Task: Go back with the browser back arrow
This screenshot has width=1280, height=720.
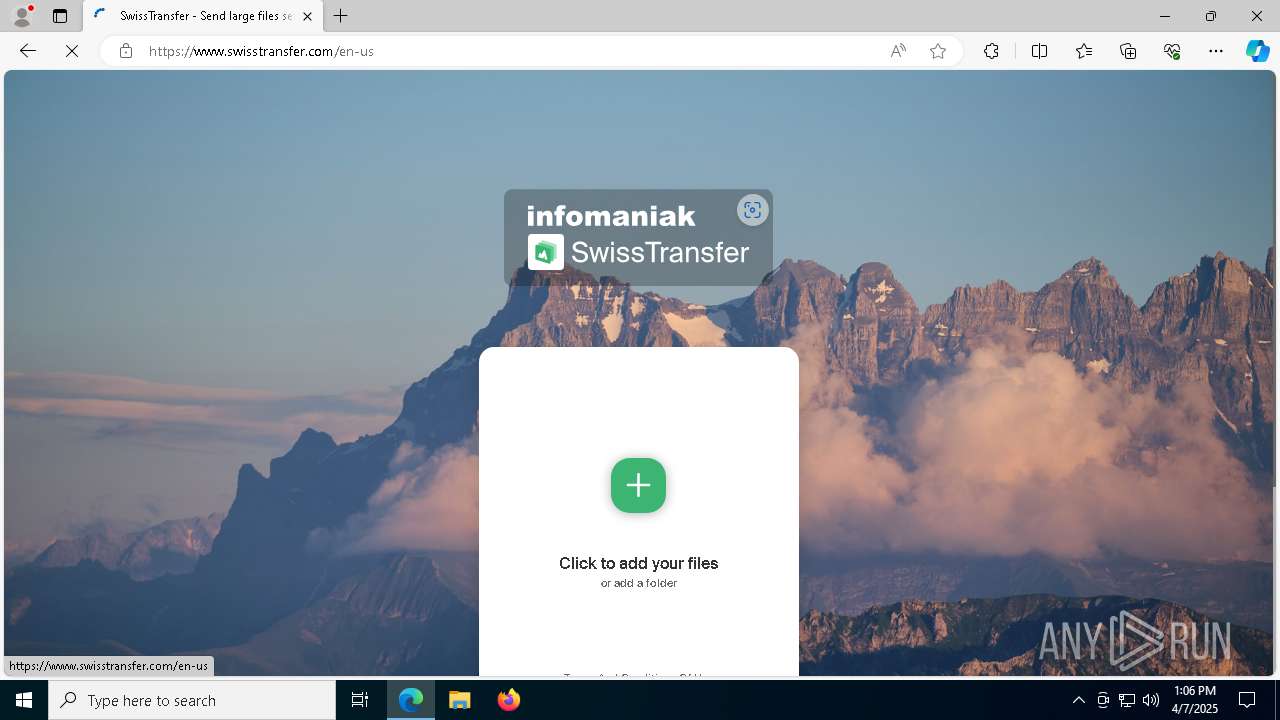Action: [28, 50]
